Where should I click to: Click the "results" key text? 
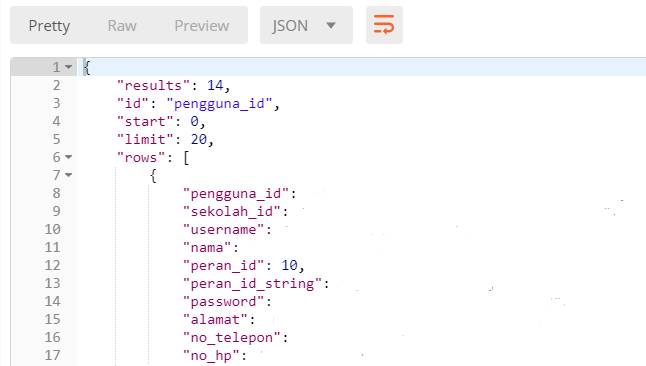click(153, 85)
